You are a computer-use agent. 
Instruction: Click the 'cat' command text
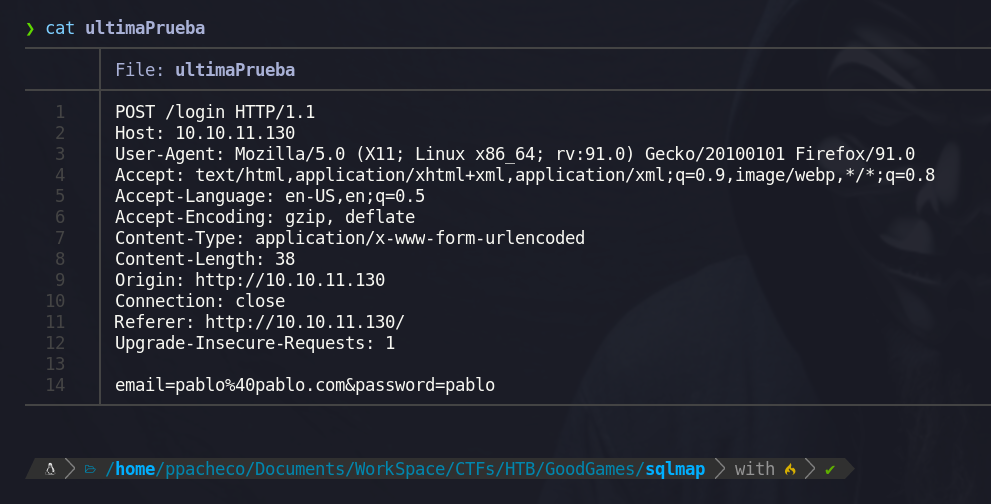point(60,28)
